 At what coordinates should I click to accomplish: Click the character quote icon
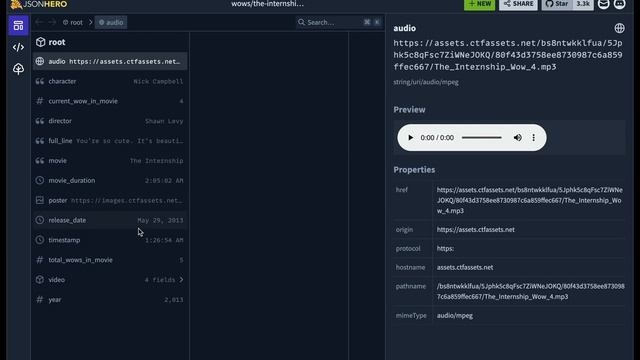click(40, 81)
